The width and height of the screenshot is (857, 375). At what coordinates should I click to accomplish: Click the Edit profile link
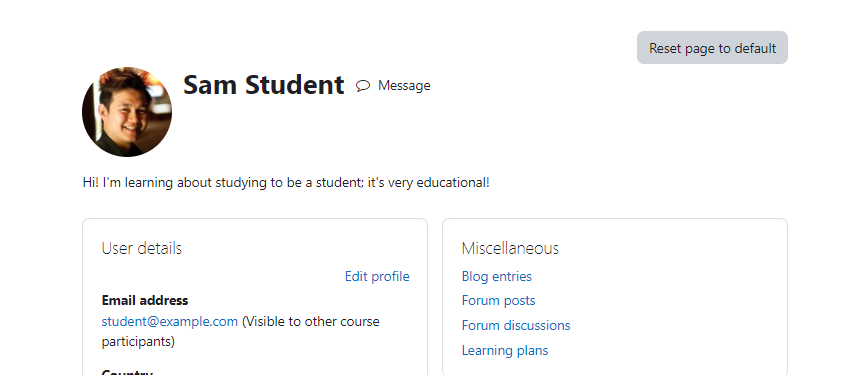(x=377, y=277)
